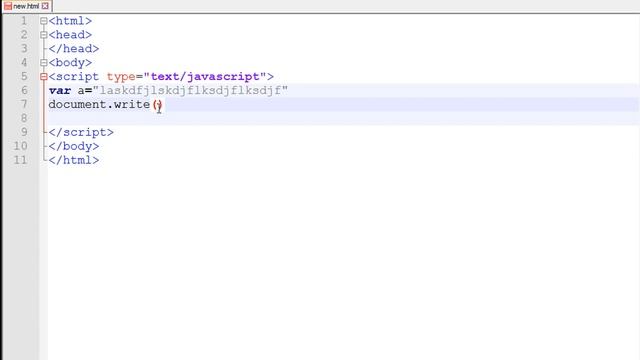Click the string "laskdfjlskdjflksdjflksdjf"

(190, 91)
